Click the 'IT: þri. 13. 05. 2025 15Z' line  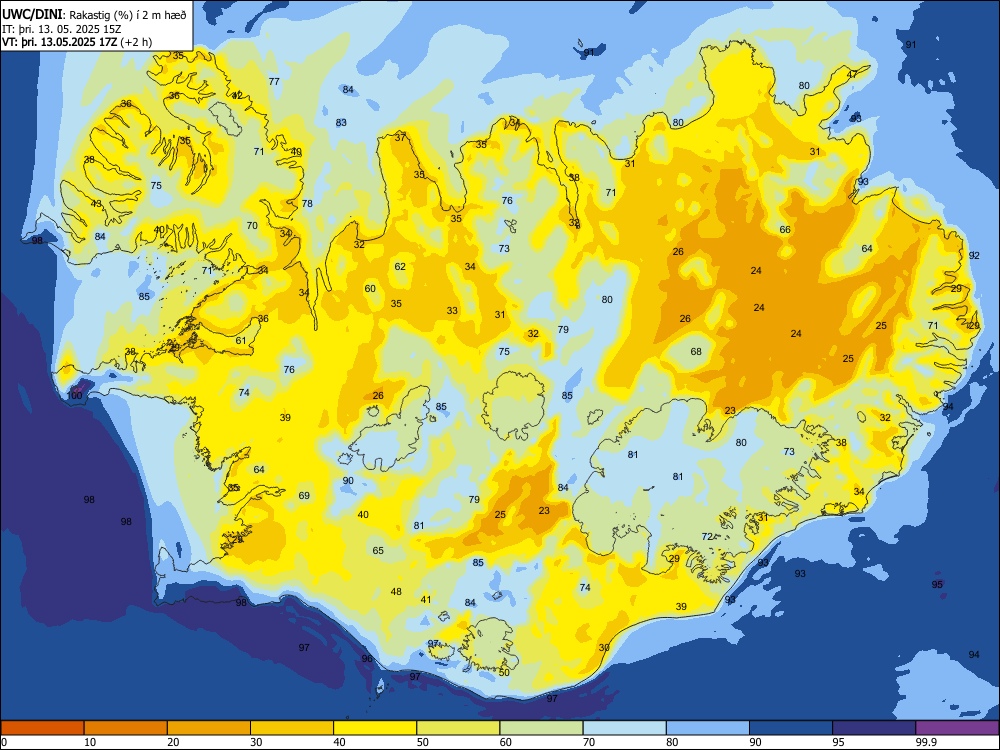(62, 29)
